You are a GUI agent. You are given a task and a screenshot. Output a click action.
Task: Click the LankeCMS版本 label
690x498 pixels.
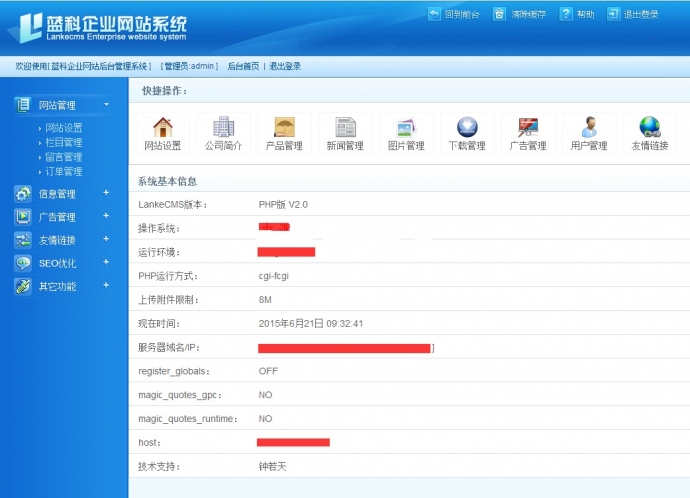[172, 205]
